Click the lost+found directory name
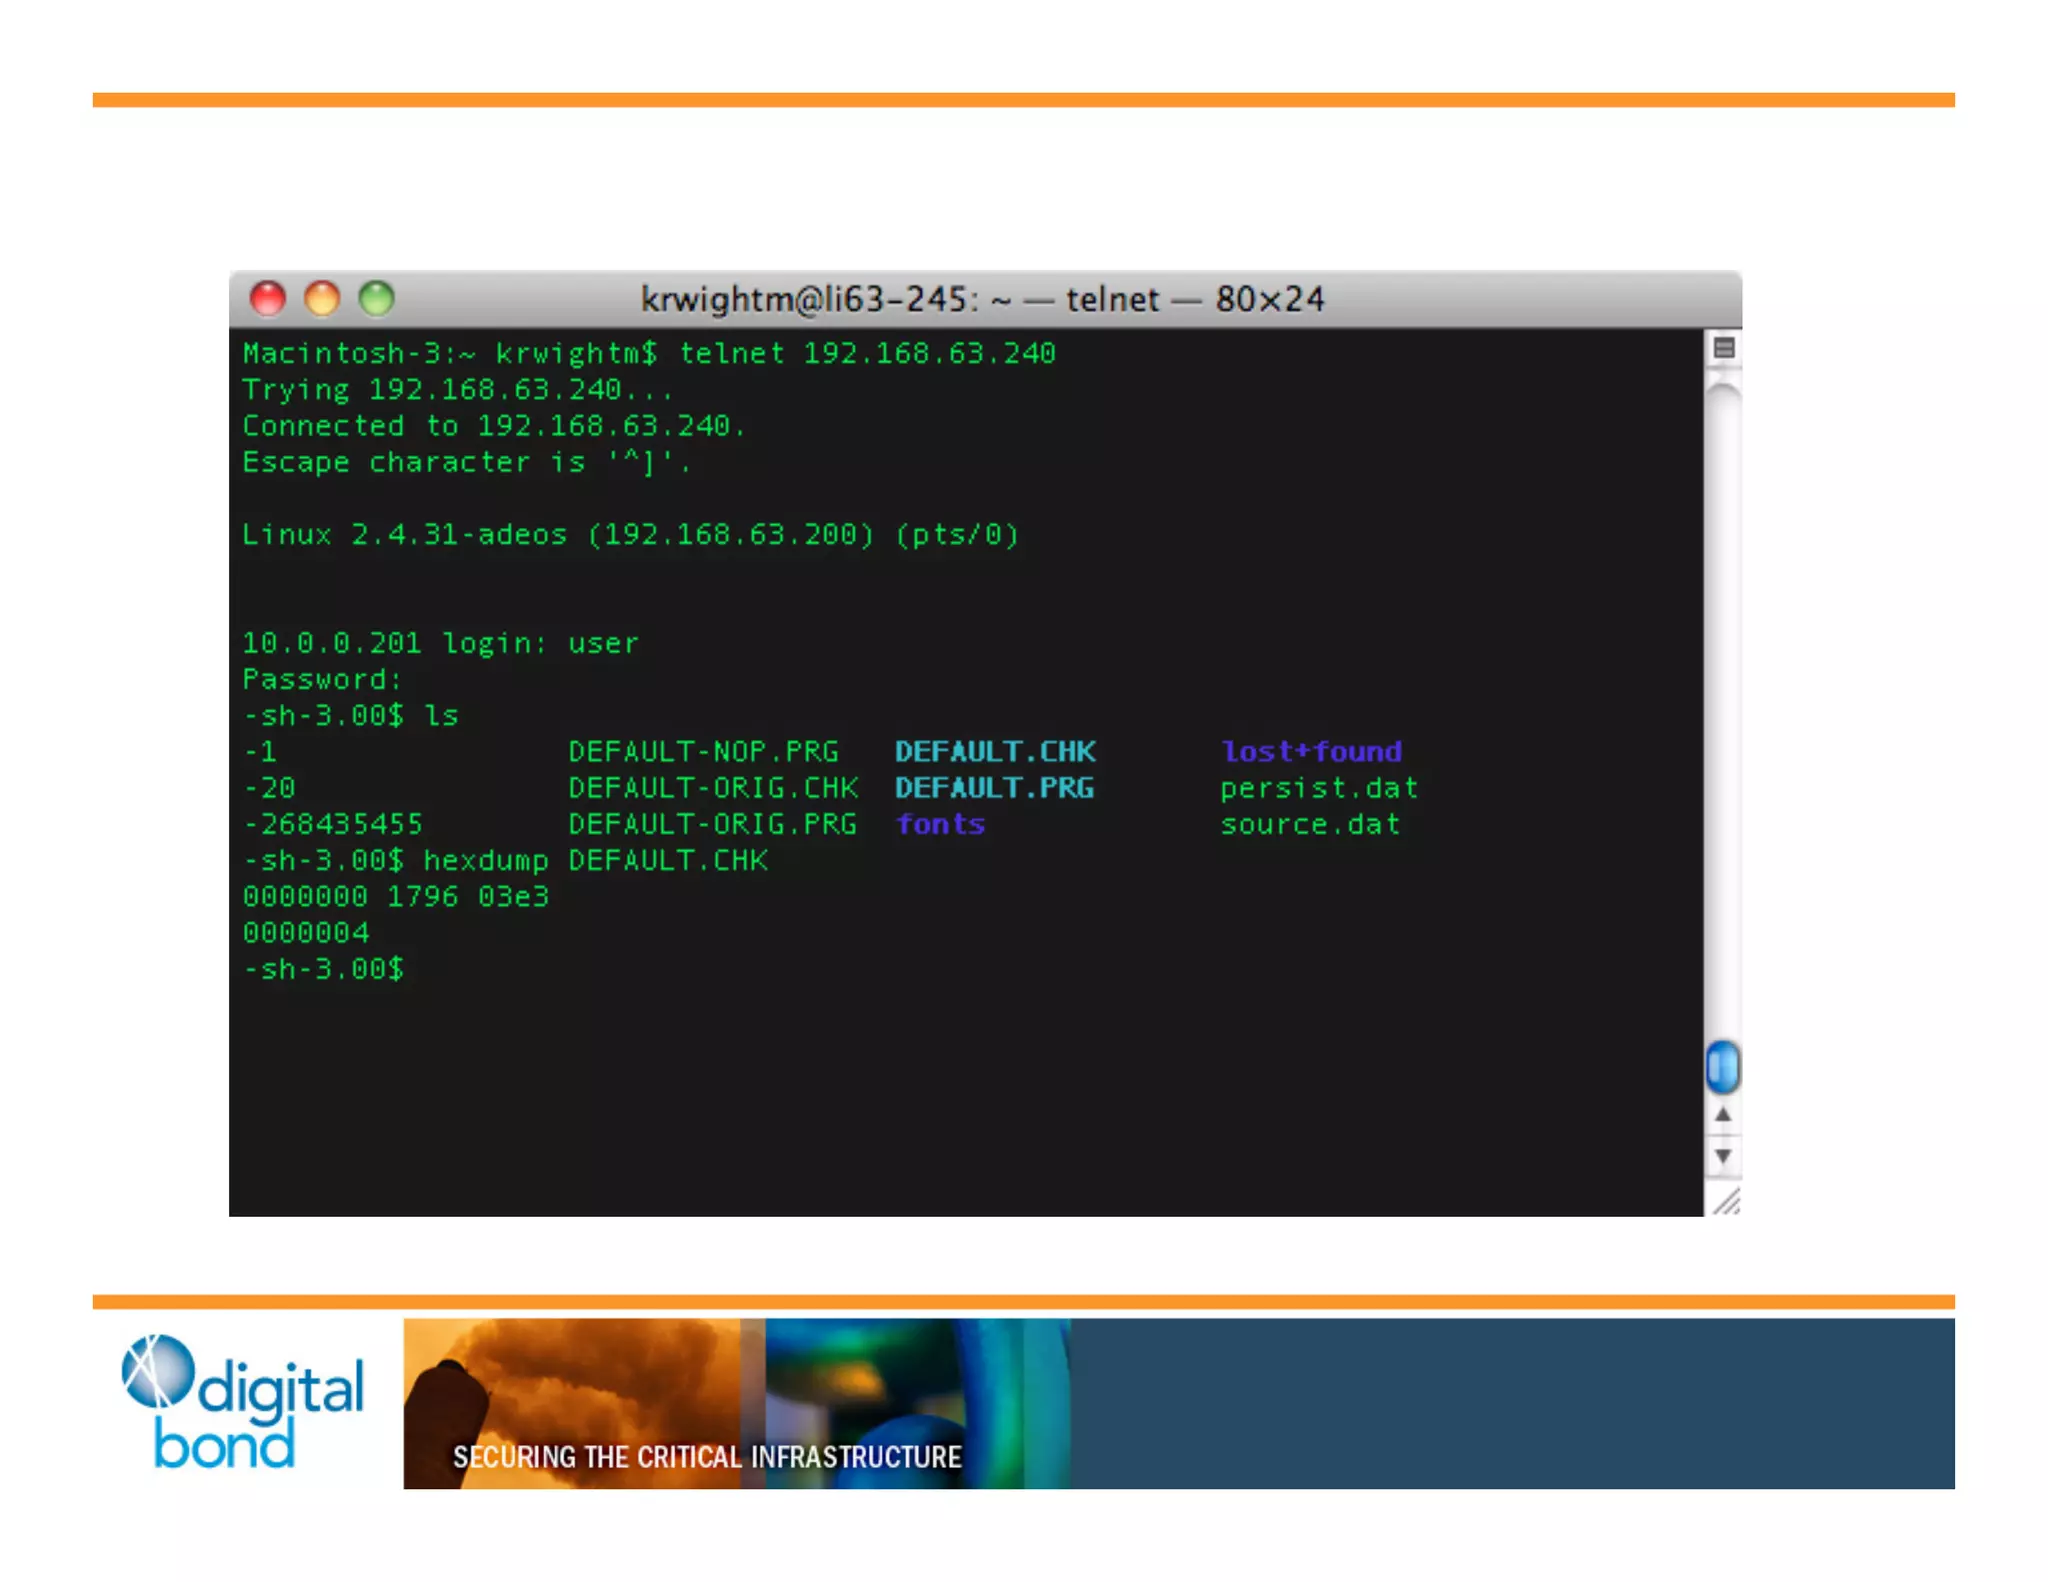 click(x=1311, y=751)
